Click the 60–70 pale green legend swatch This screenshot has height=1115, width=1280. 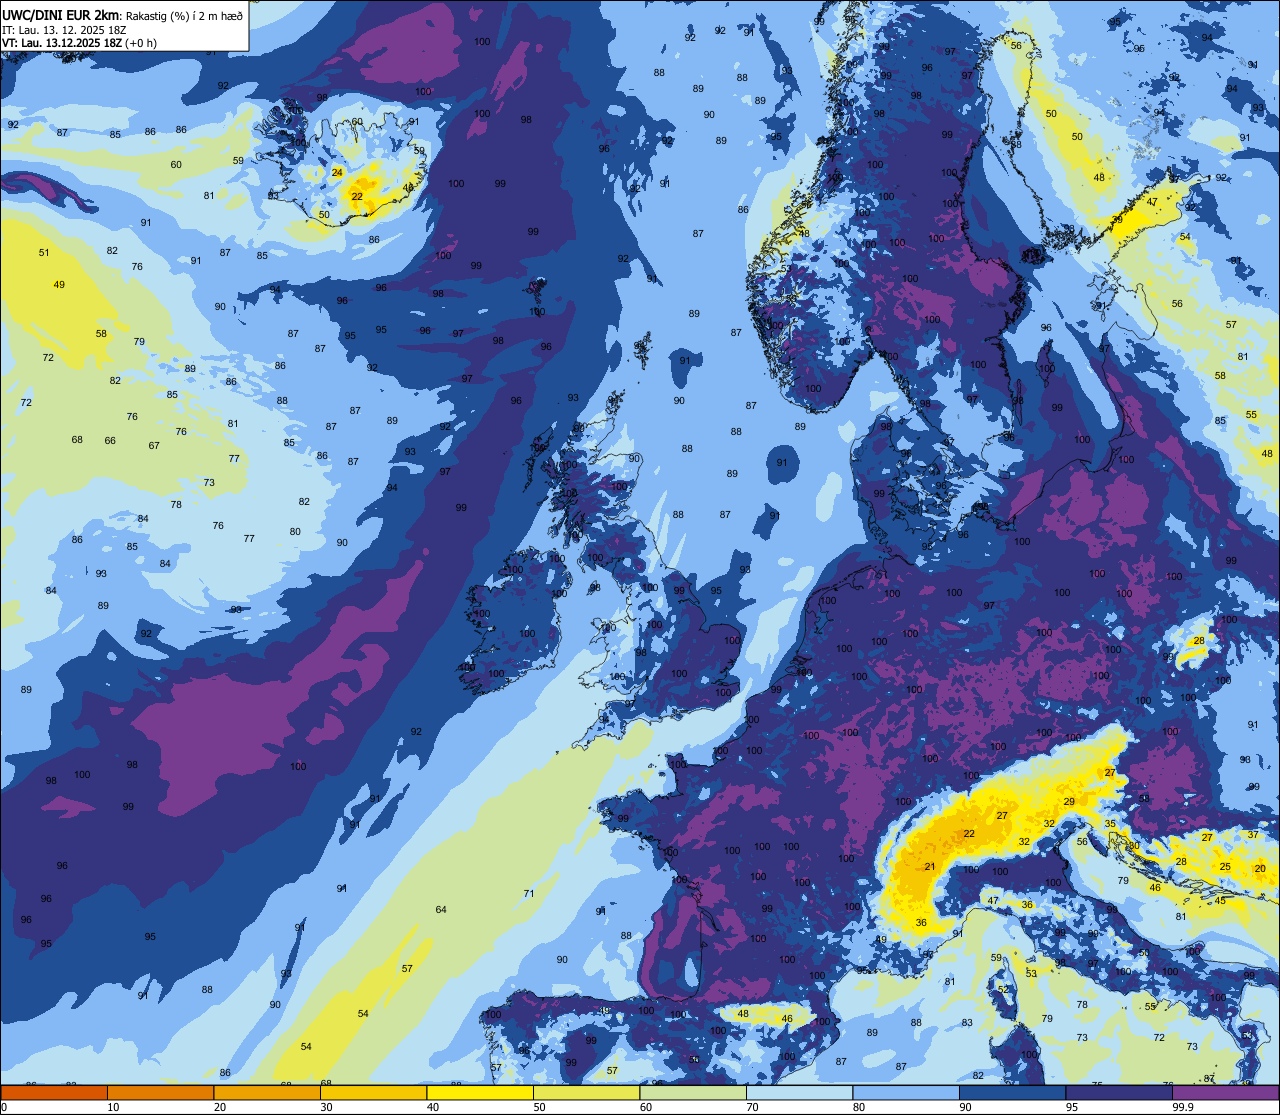[693, 1092]
